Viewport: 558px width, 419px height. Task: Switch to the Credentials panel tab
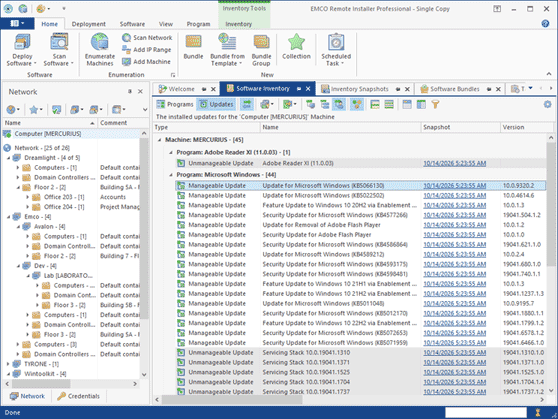pyautogui.click(x=79, y=396)
